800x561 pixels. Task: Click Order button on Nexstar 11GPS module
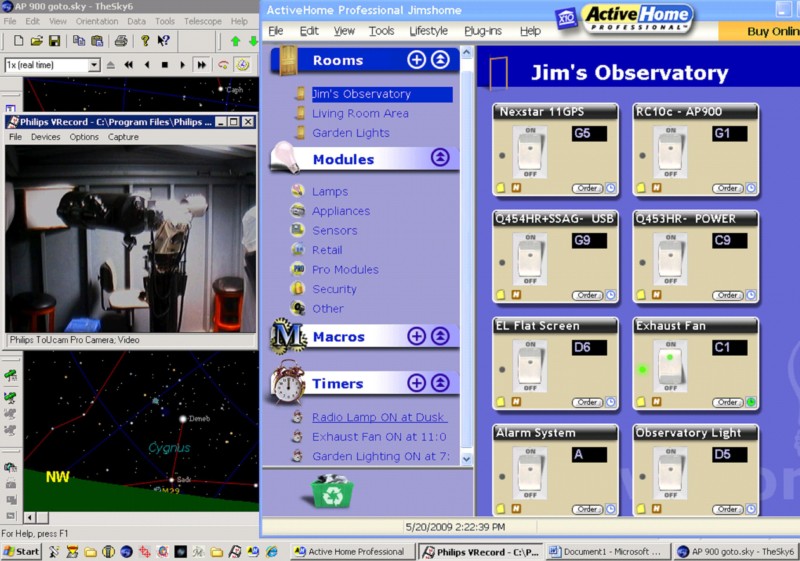coord(587,188)
